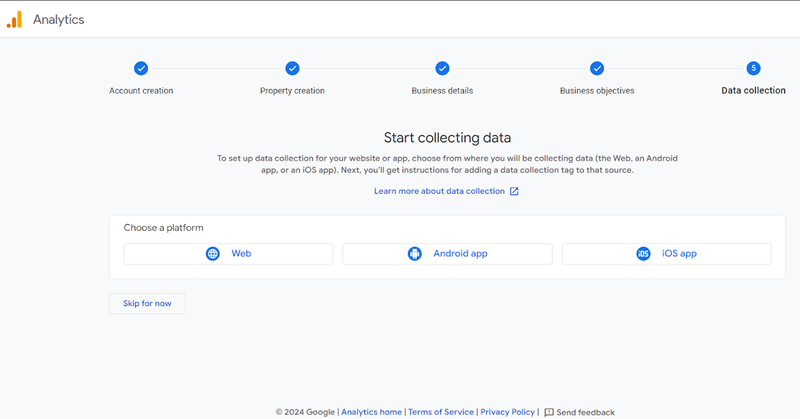Select the Account creation step checkmark

[141, 68]
